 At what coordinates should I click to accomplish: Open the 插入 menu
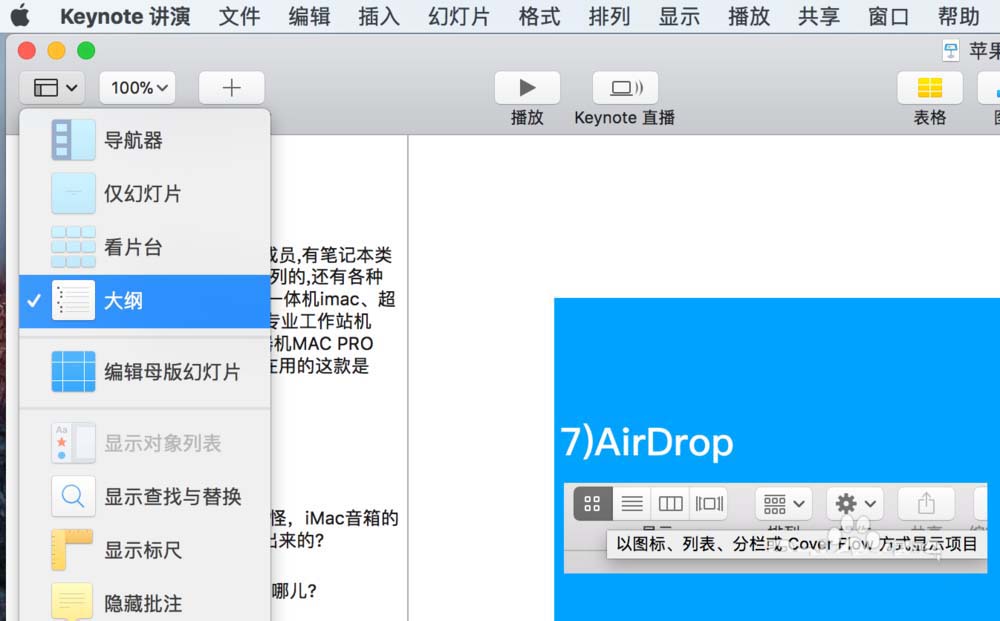pos(379,16)
